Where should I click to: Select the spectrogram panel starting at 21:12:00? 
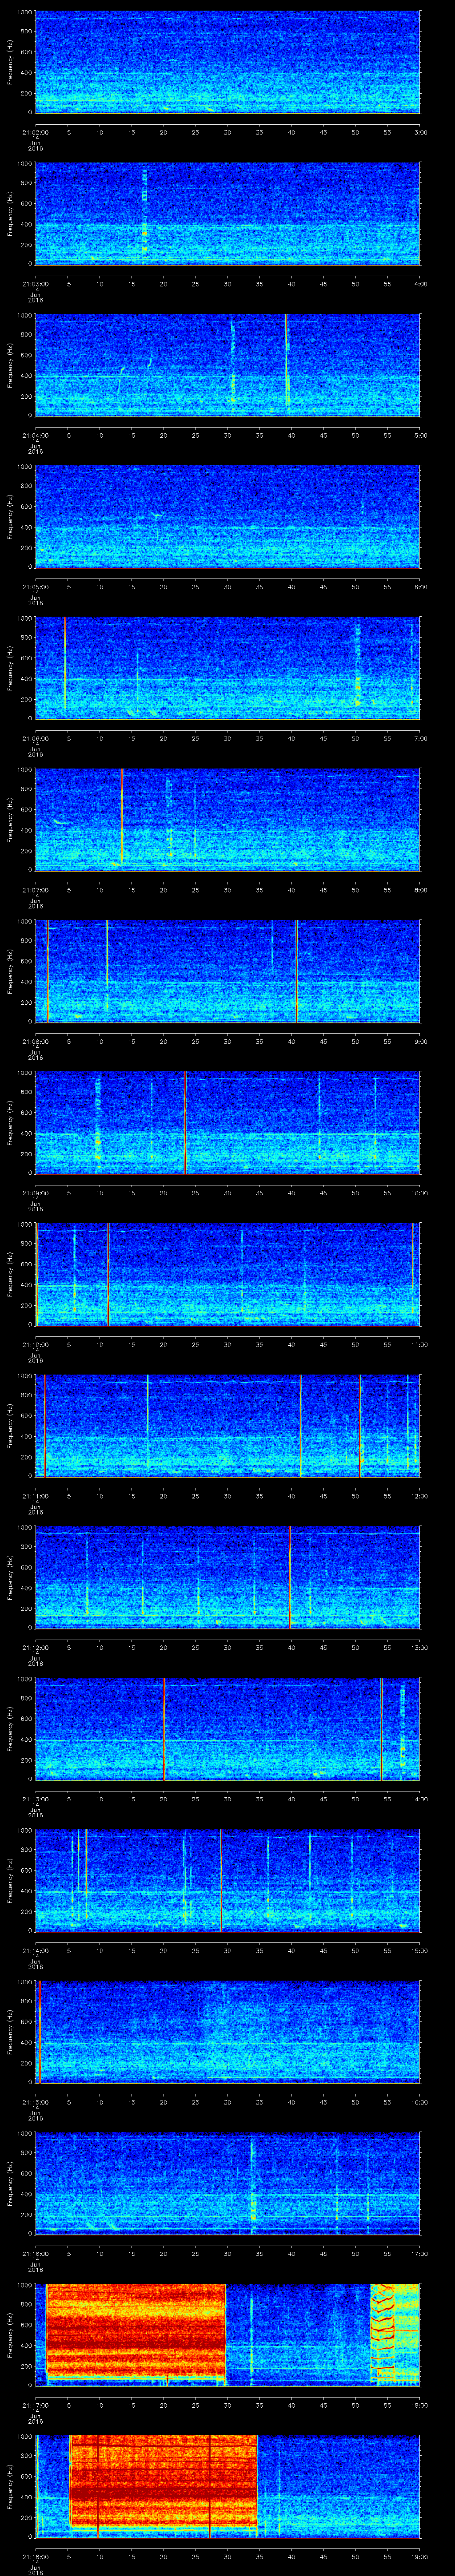[228, 1578]
